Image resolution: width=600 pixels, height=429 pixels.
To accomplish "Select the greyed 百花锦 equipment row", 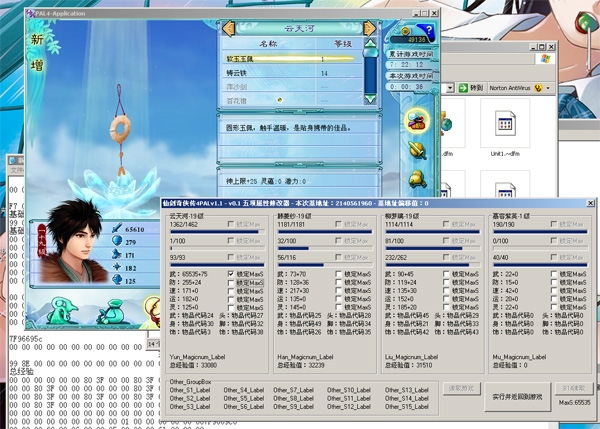I will point(292,101).
